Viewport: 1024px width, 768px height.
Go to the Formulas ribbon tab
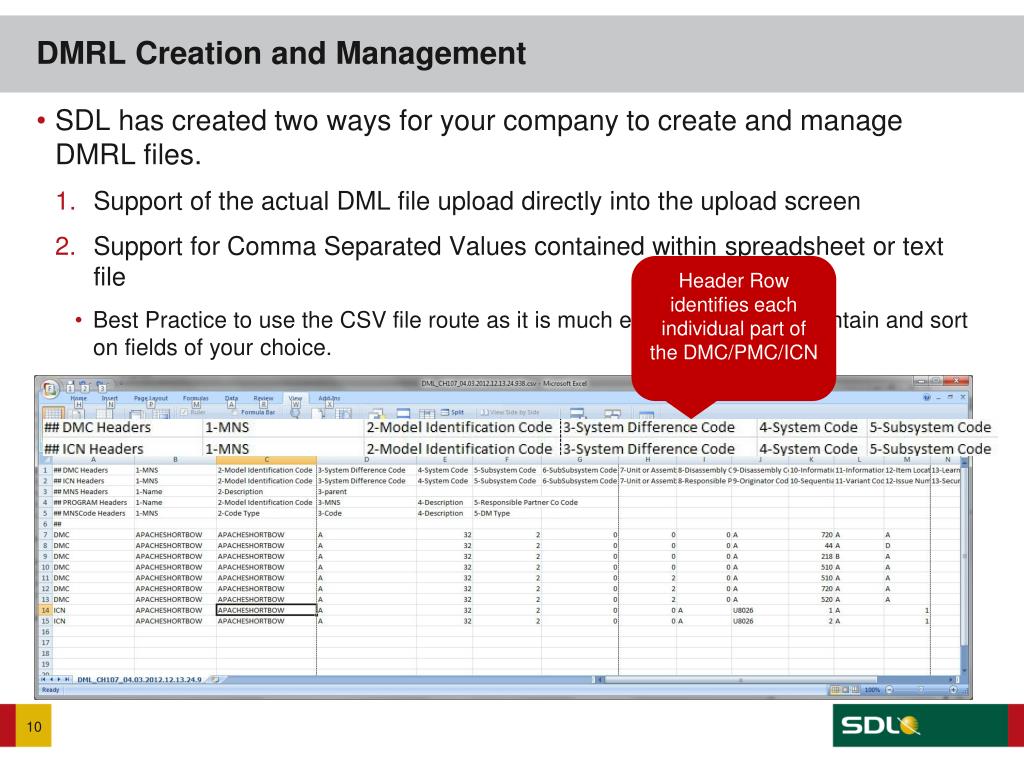[x=195, y=398]
